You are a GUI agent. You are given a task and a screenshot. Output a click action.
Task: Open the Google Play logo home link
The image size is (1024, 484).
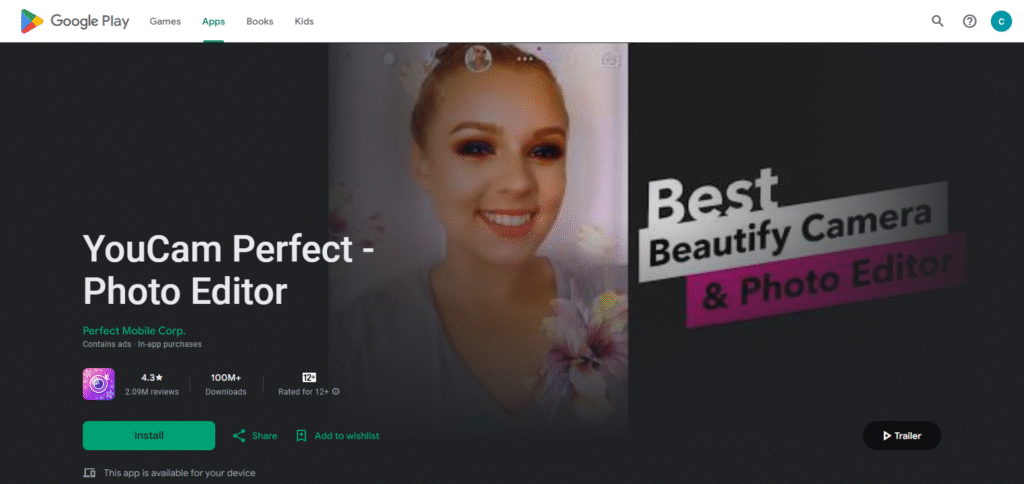(75, 22)
